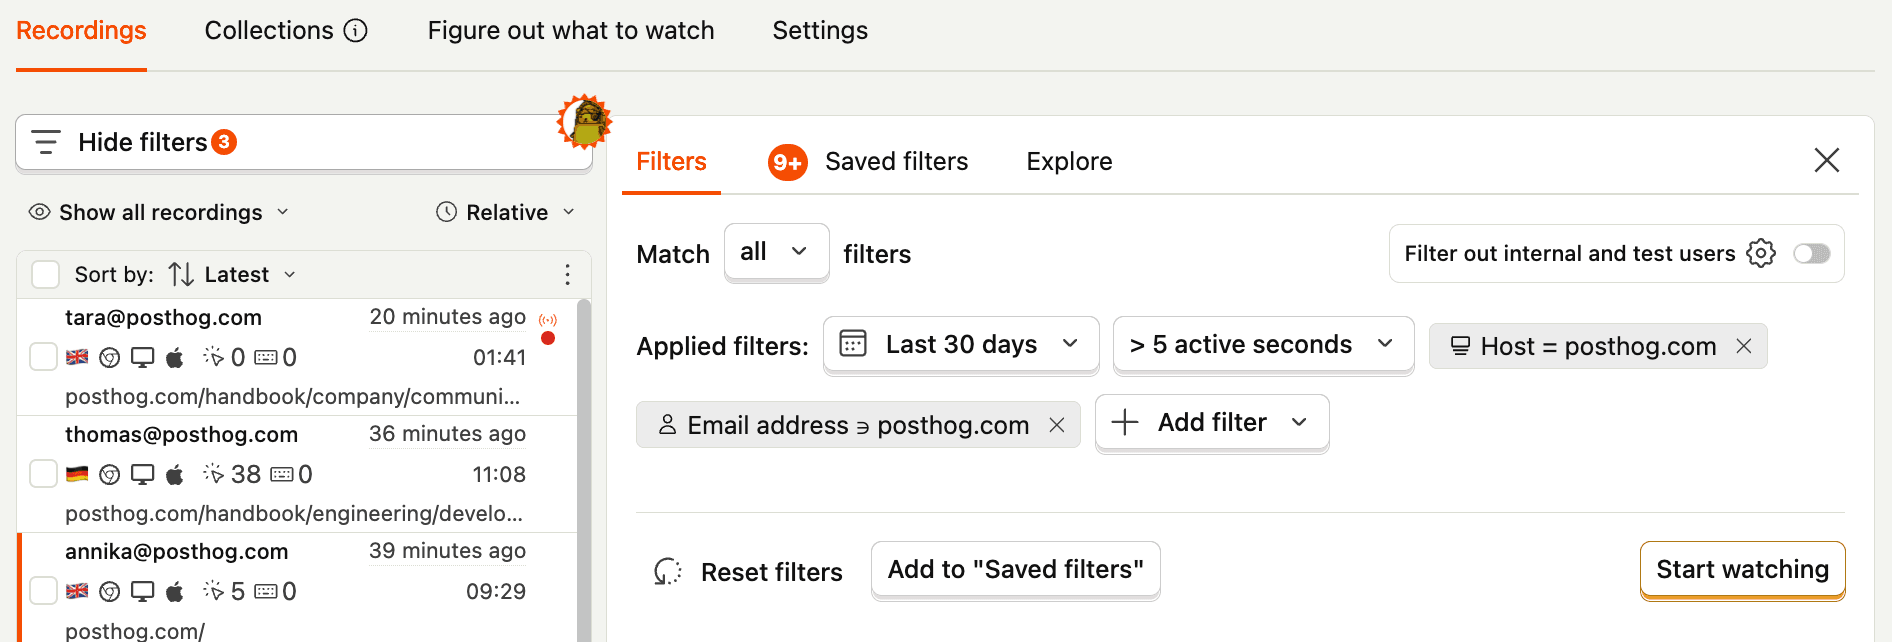The height and width of the screenshot is (642, 1892).
Task: Click the posthog.com/handbook/company URL text
Action: tap(292, 396)
